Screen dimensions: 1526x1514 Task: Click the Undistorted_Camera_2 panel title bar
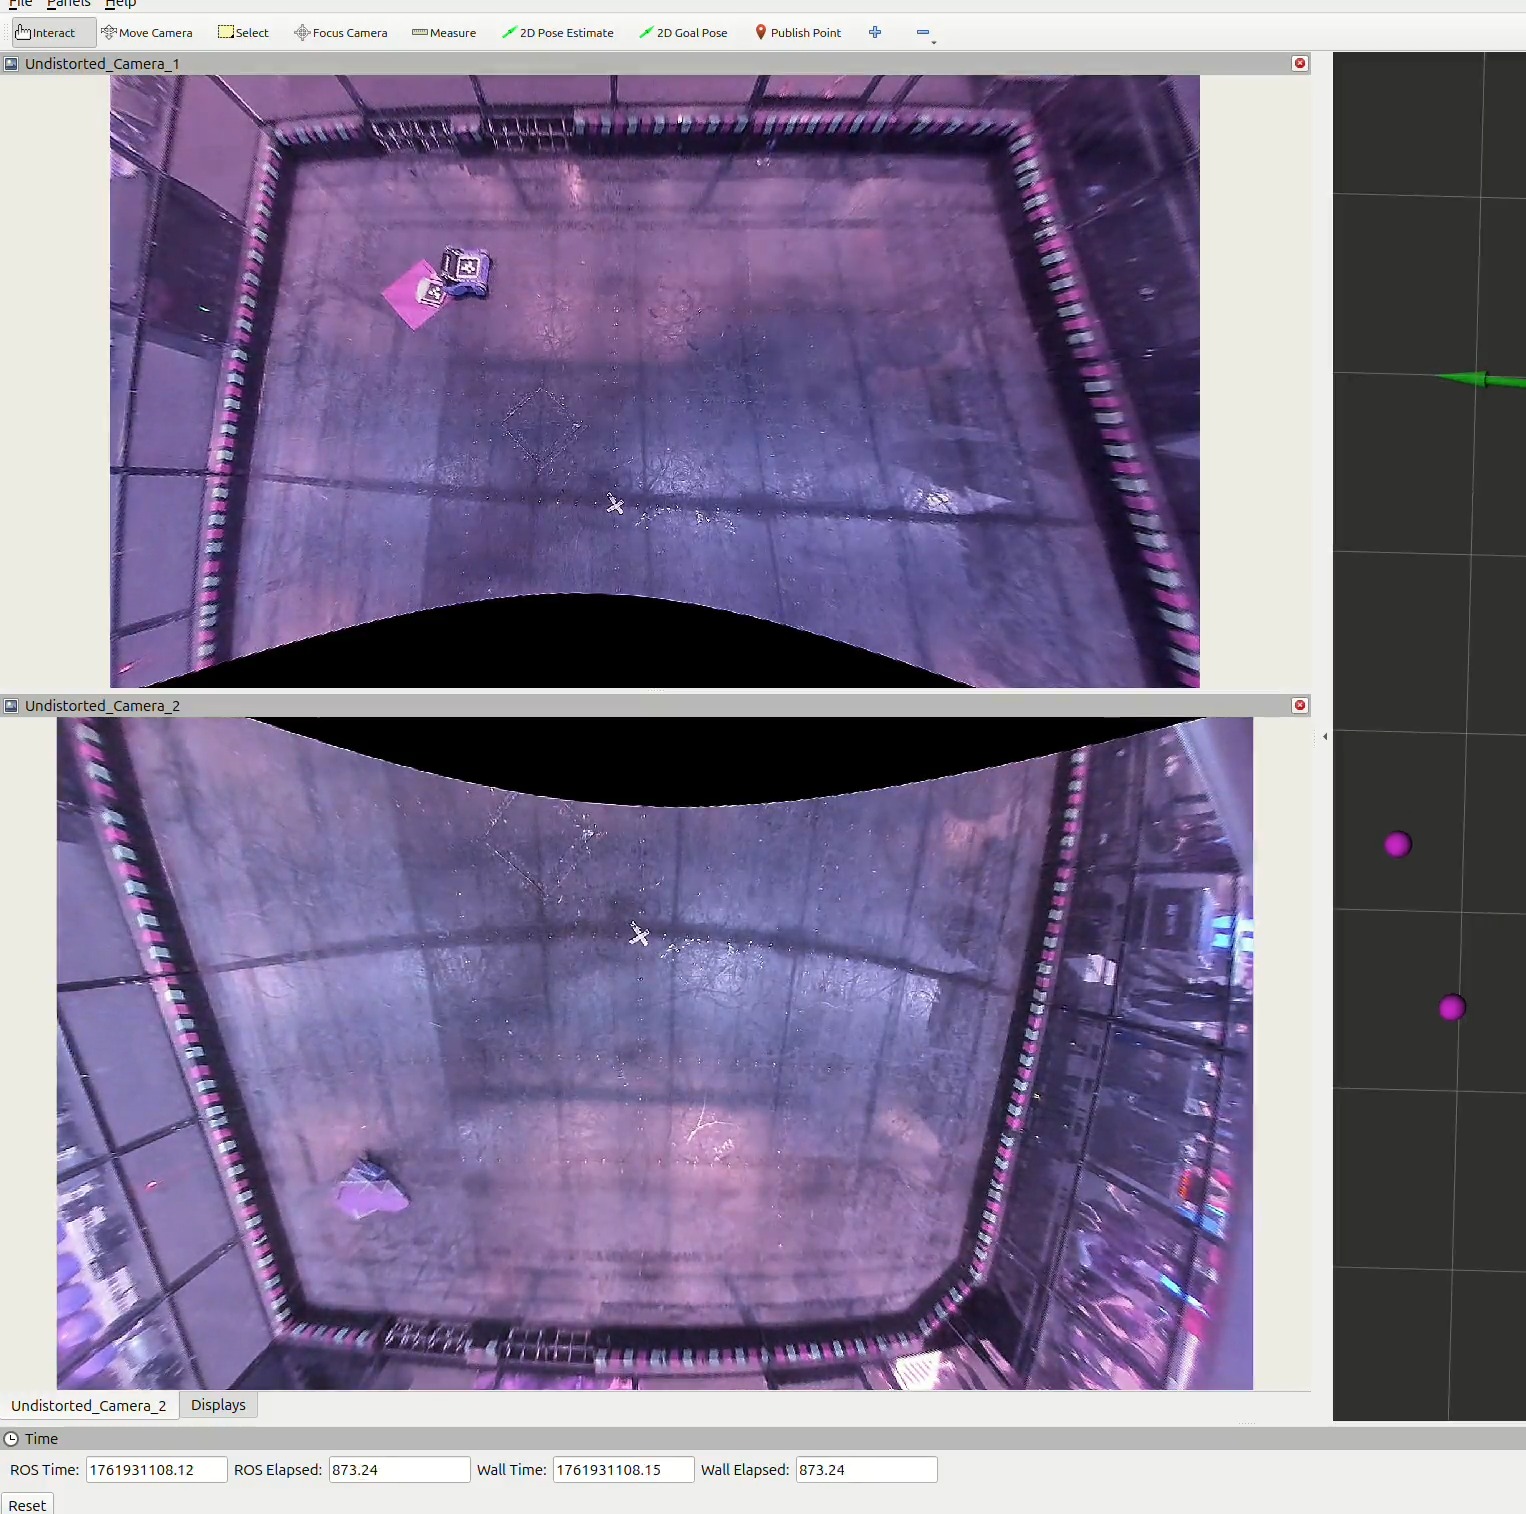coord(655,705)
